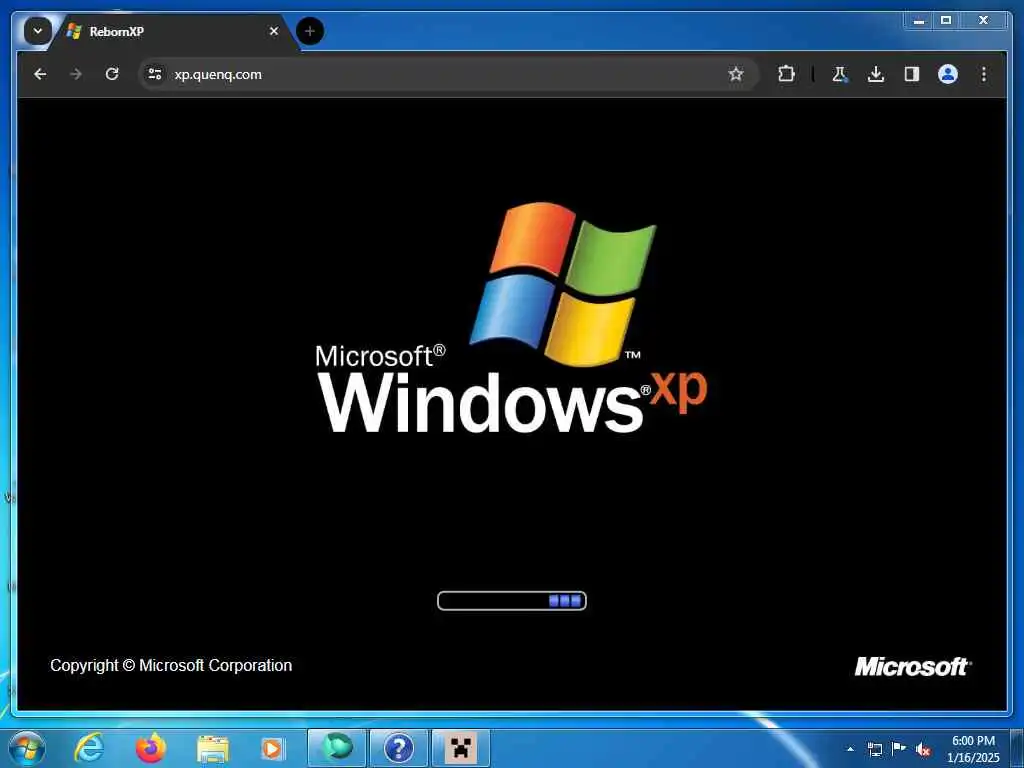Open the clock showing 6:00 PM
The height and width of the screenshot is (768, 1024).
[973, 748]
